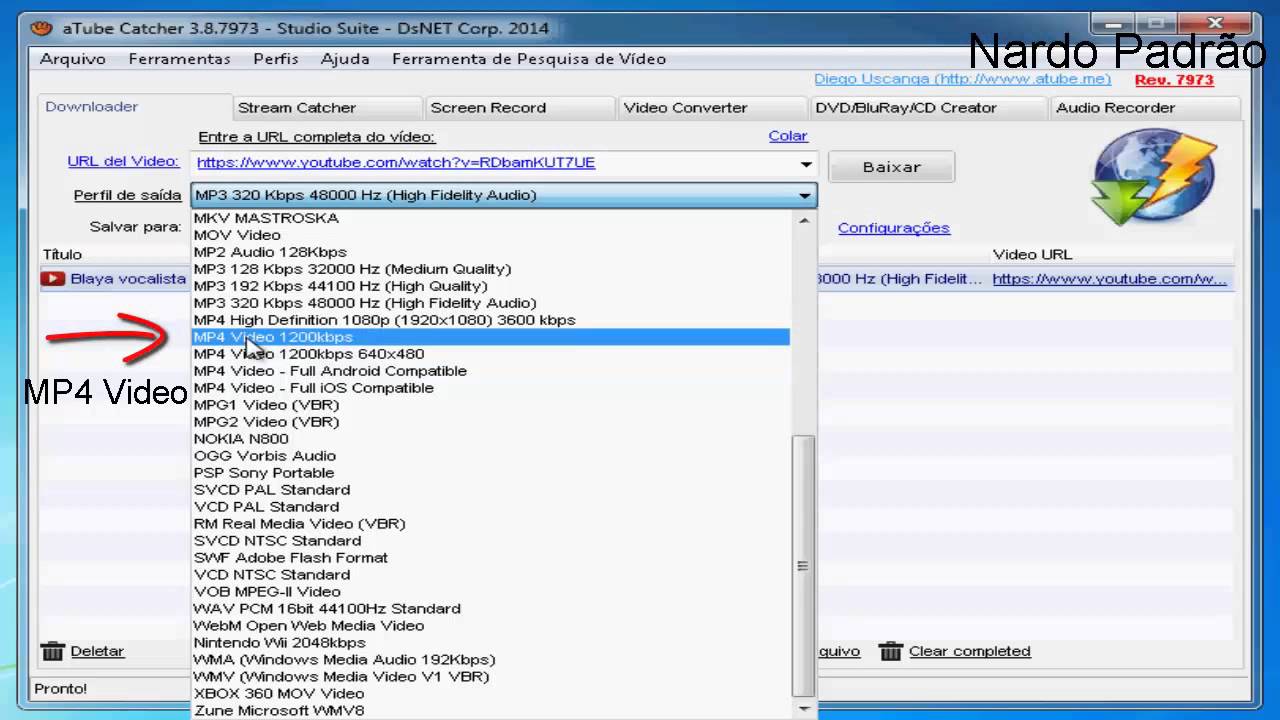Select MP4 Video Full Android Compatible
1280x720 pixels.
[491, 371]
